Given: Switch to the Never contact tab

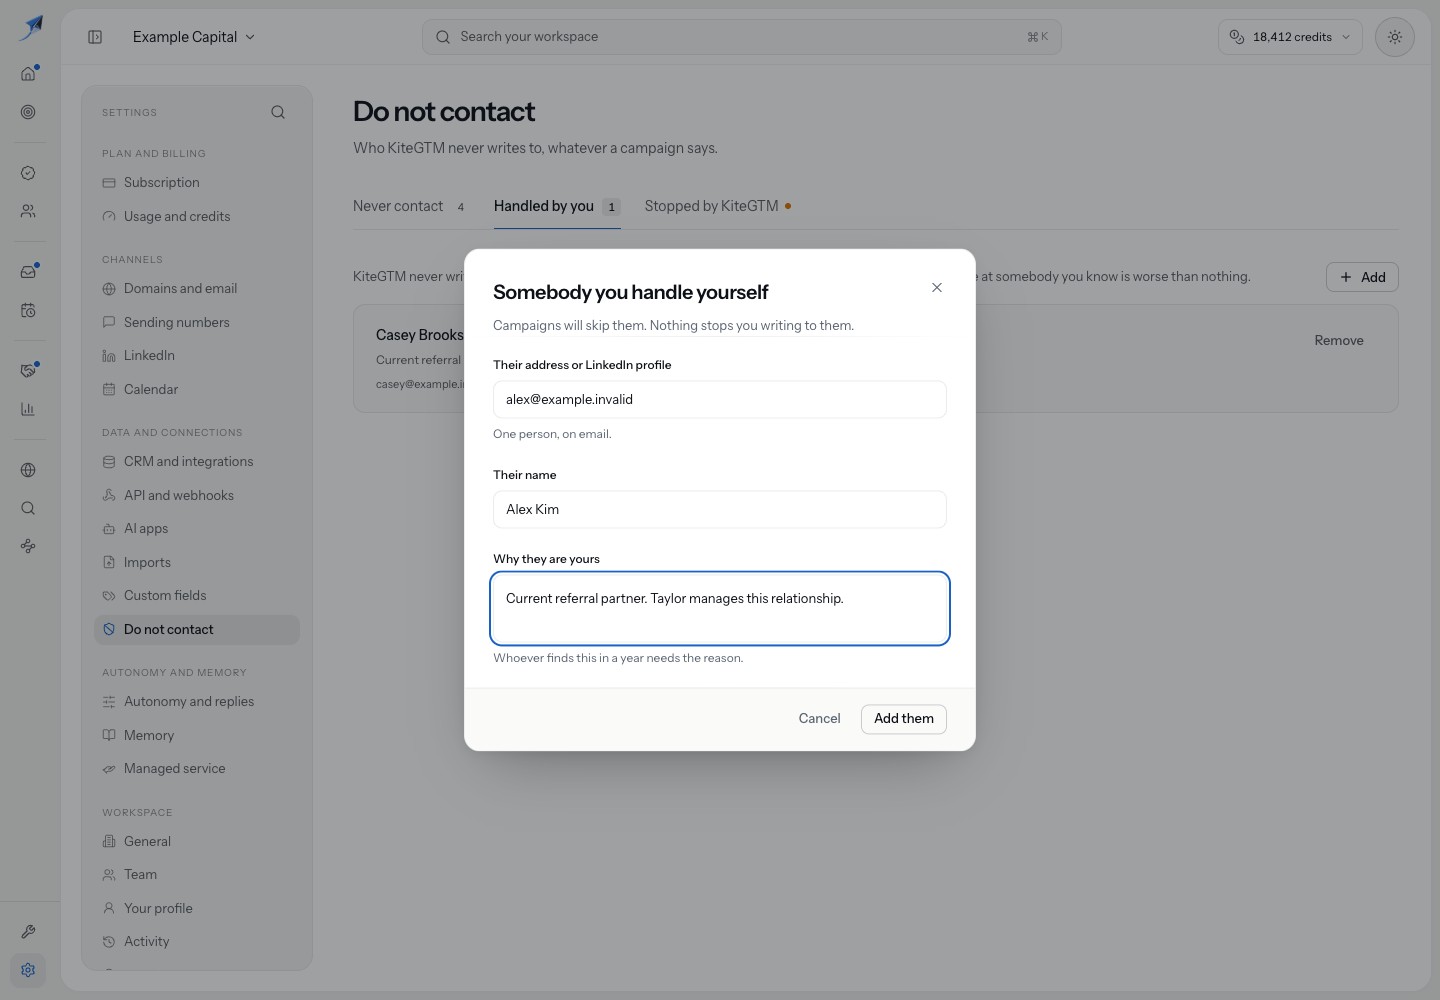Looking at the screenshot, I should click(x=409, y=206).
